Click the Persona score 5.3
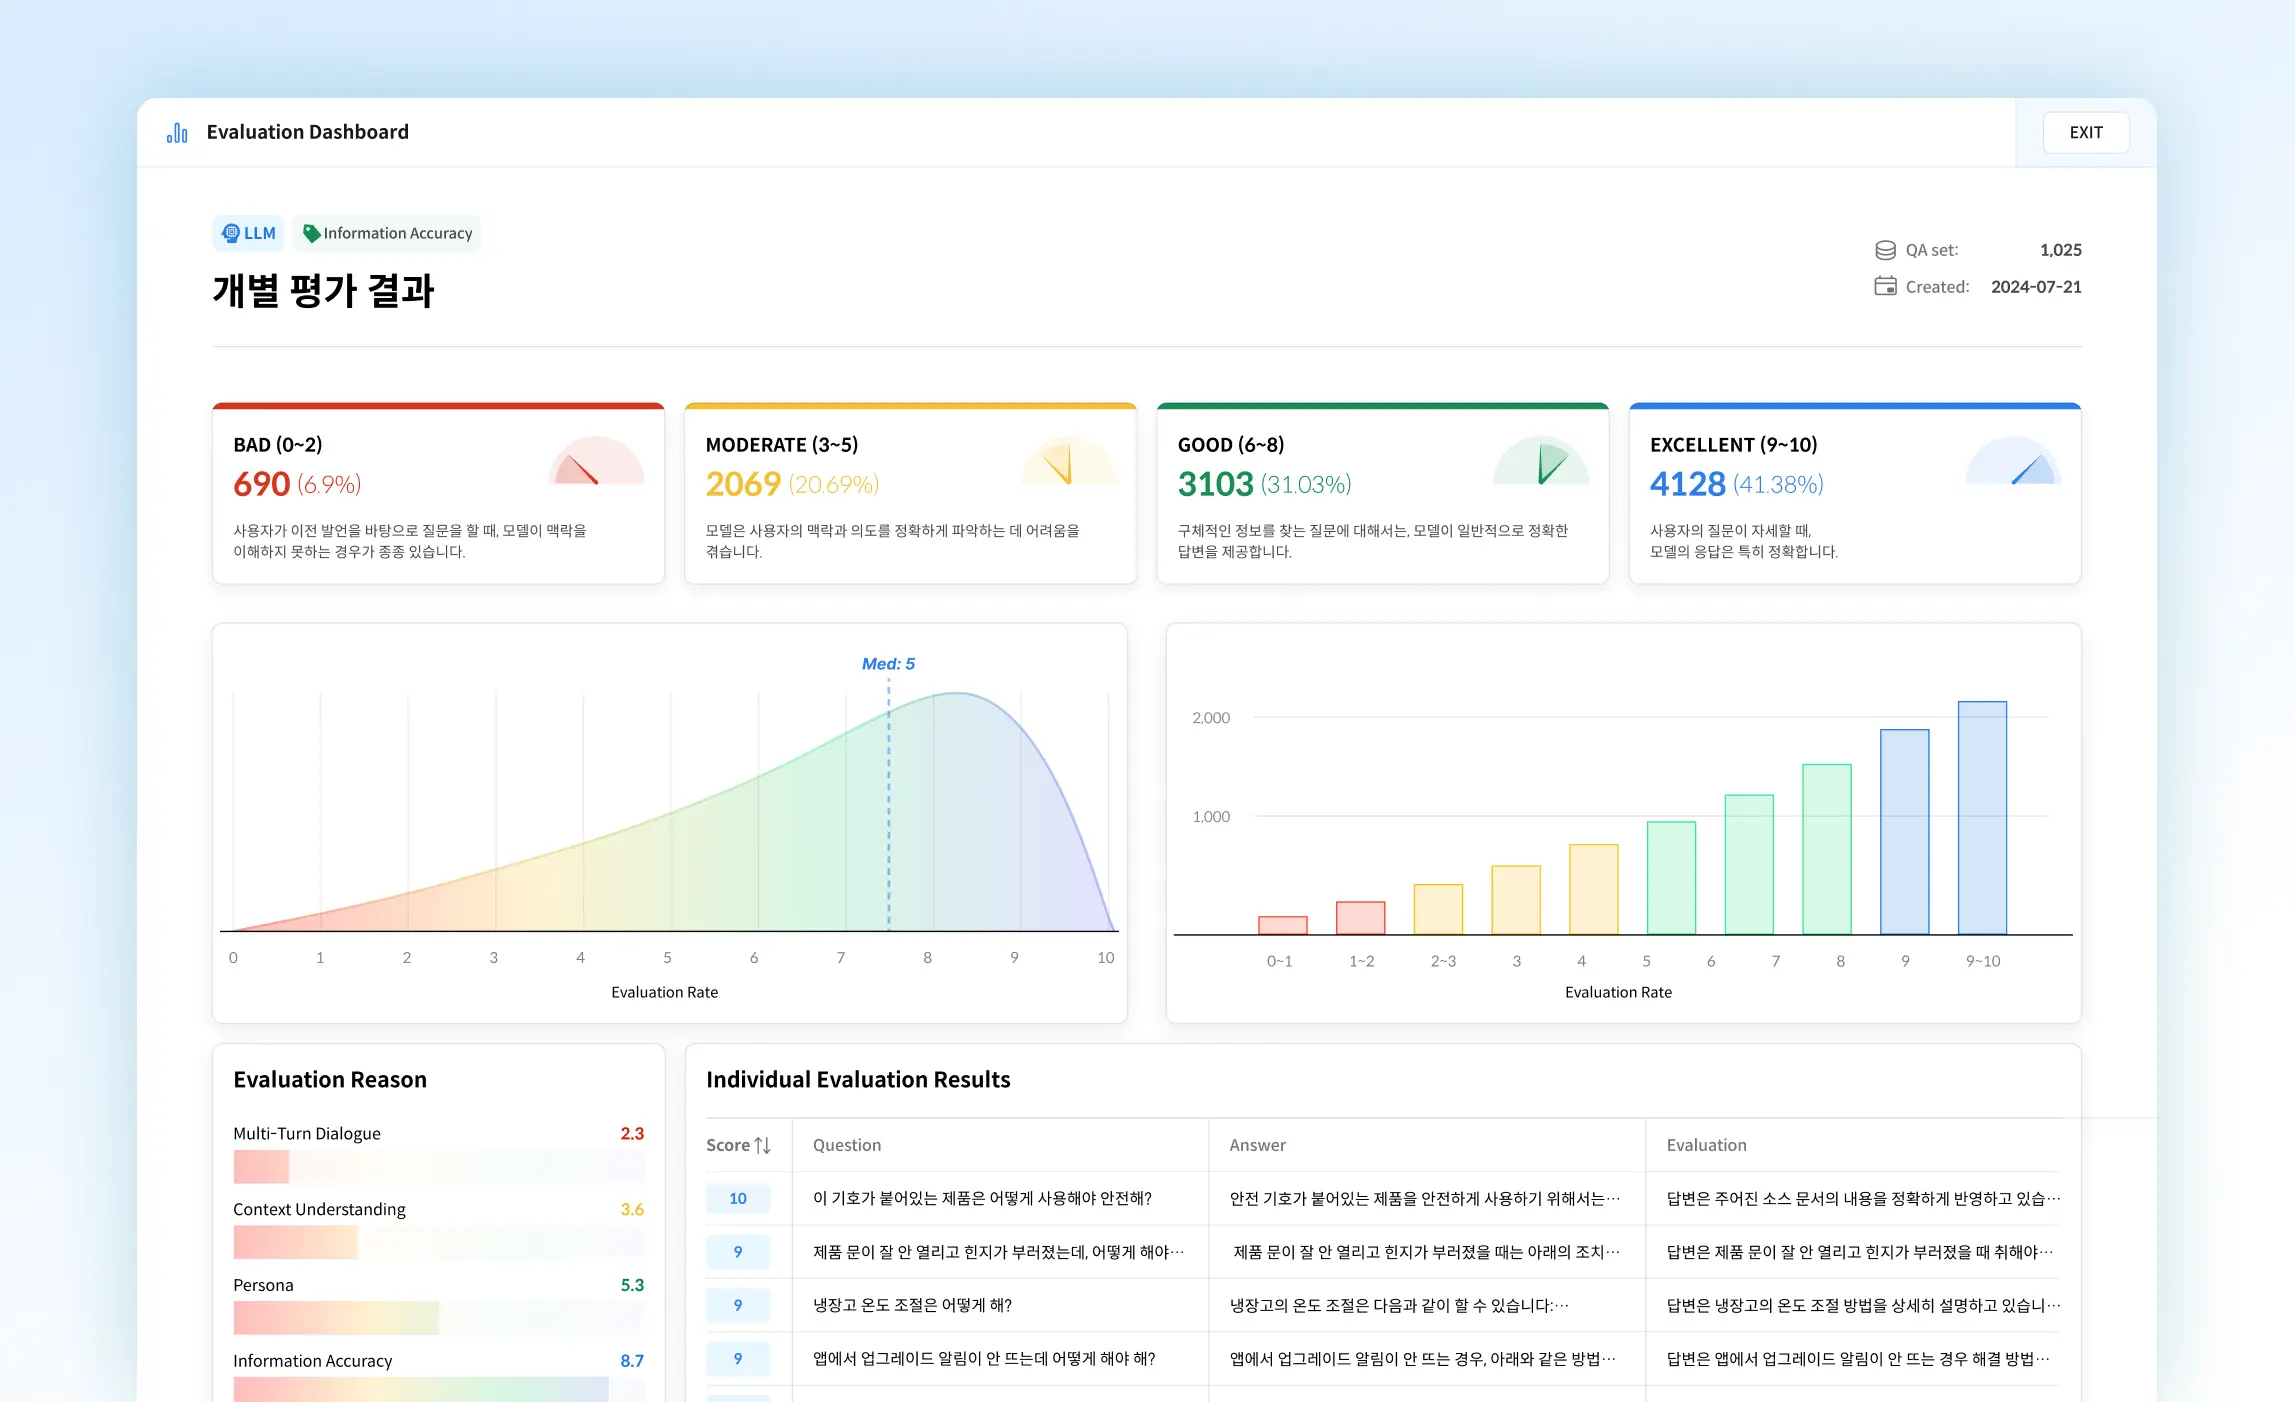The width and height of the screenshot is (2295, 1402). click(x=632, y=1285)
